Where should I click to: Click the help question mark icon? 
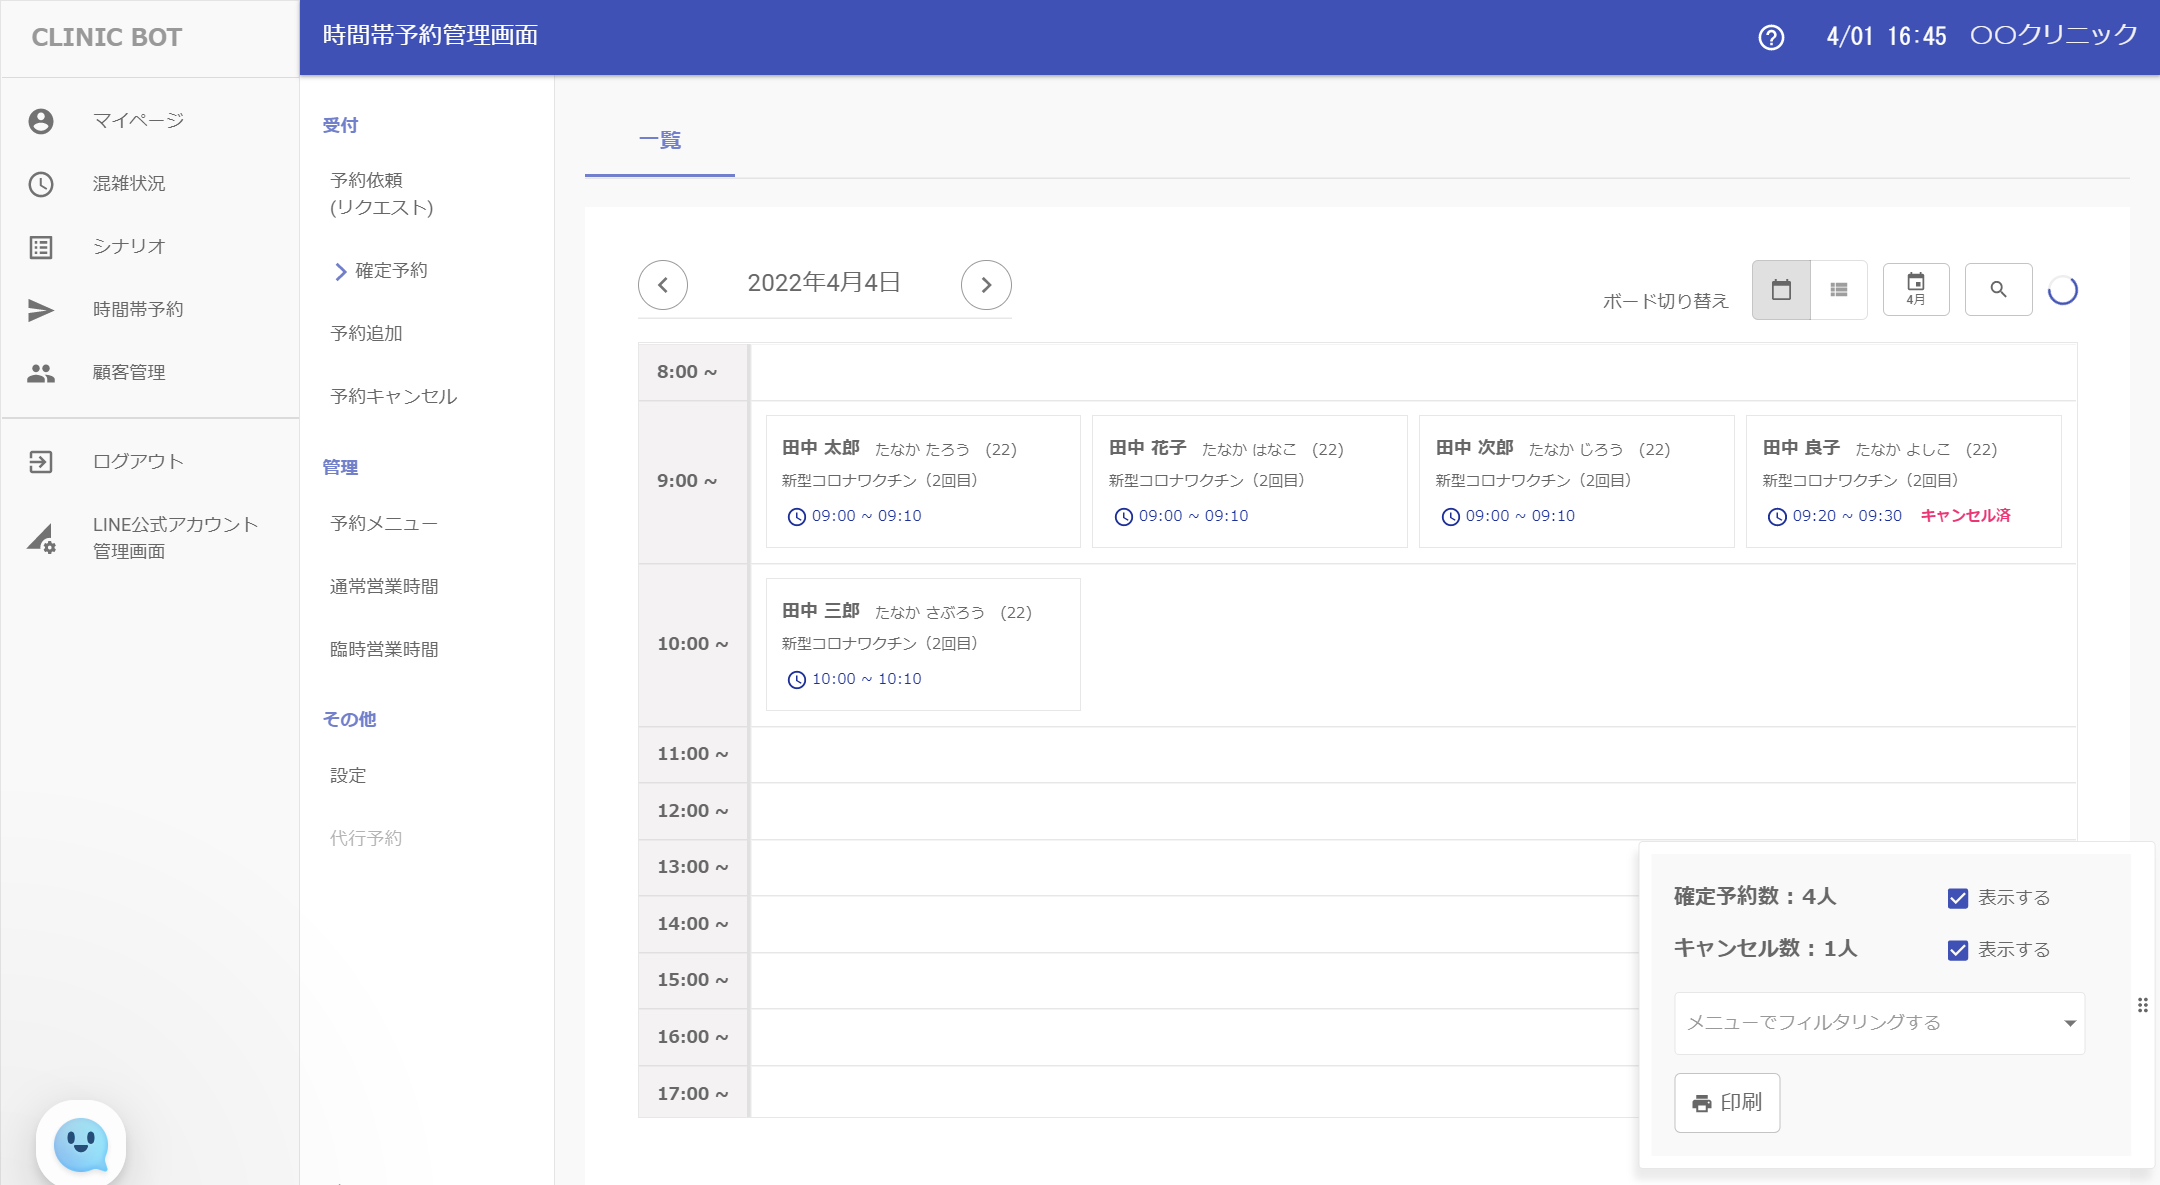click(x=1771, y=38)
